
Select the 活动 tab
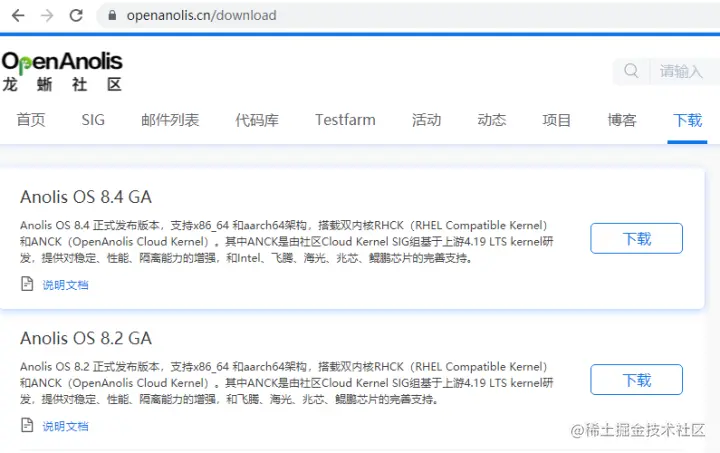[426, 120]
